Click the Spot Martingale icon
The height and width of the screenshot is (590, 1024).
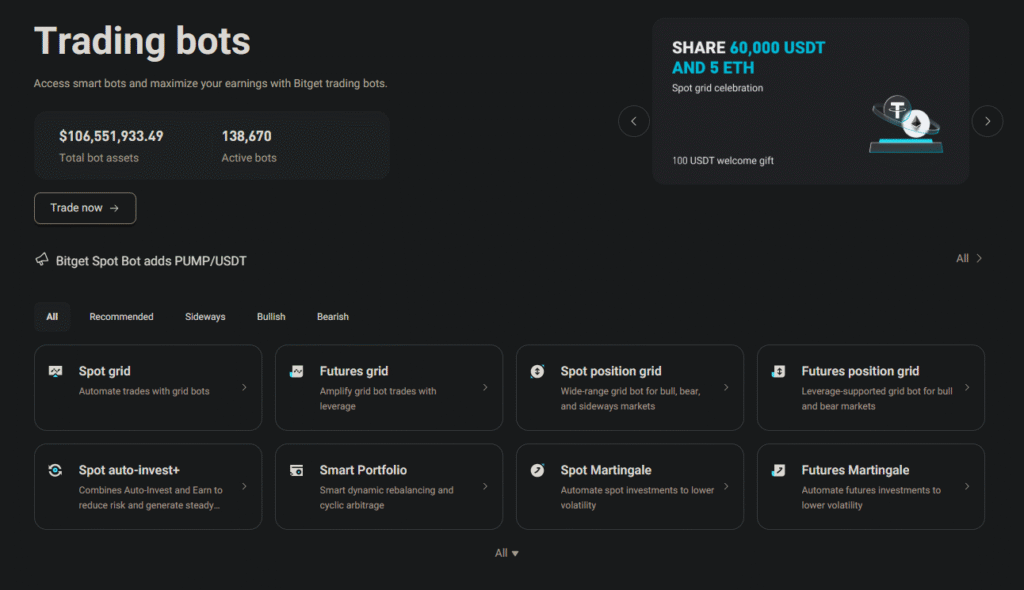[x=537, y=470]
